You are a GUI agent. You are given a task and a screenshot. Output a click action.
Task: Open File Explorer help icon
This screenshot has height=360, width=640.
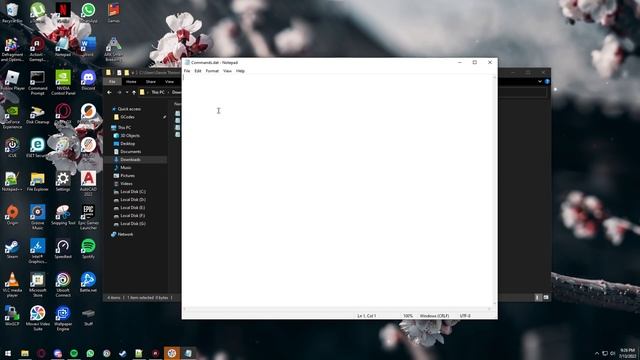(547, 82)
